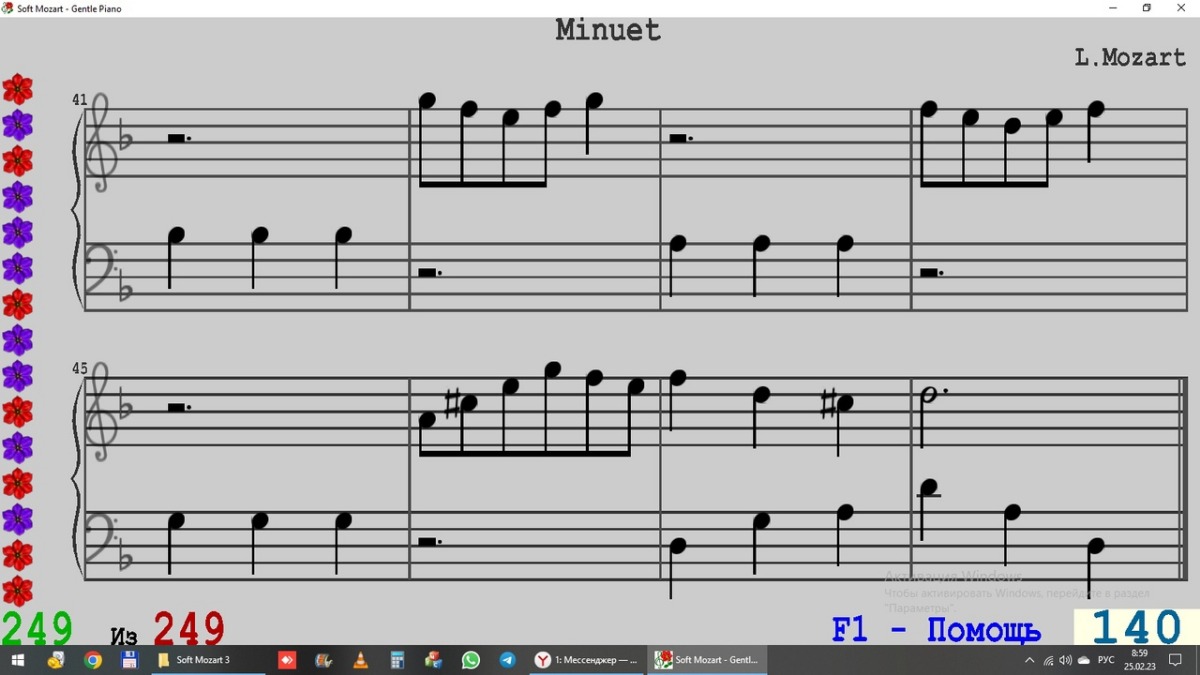Click the red total number 249
This screenshot has height=675, width=1200.
click(189, 629)
